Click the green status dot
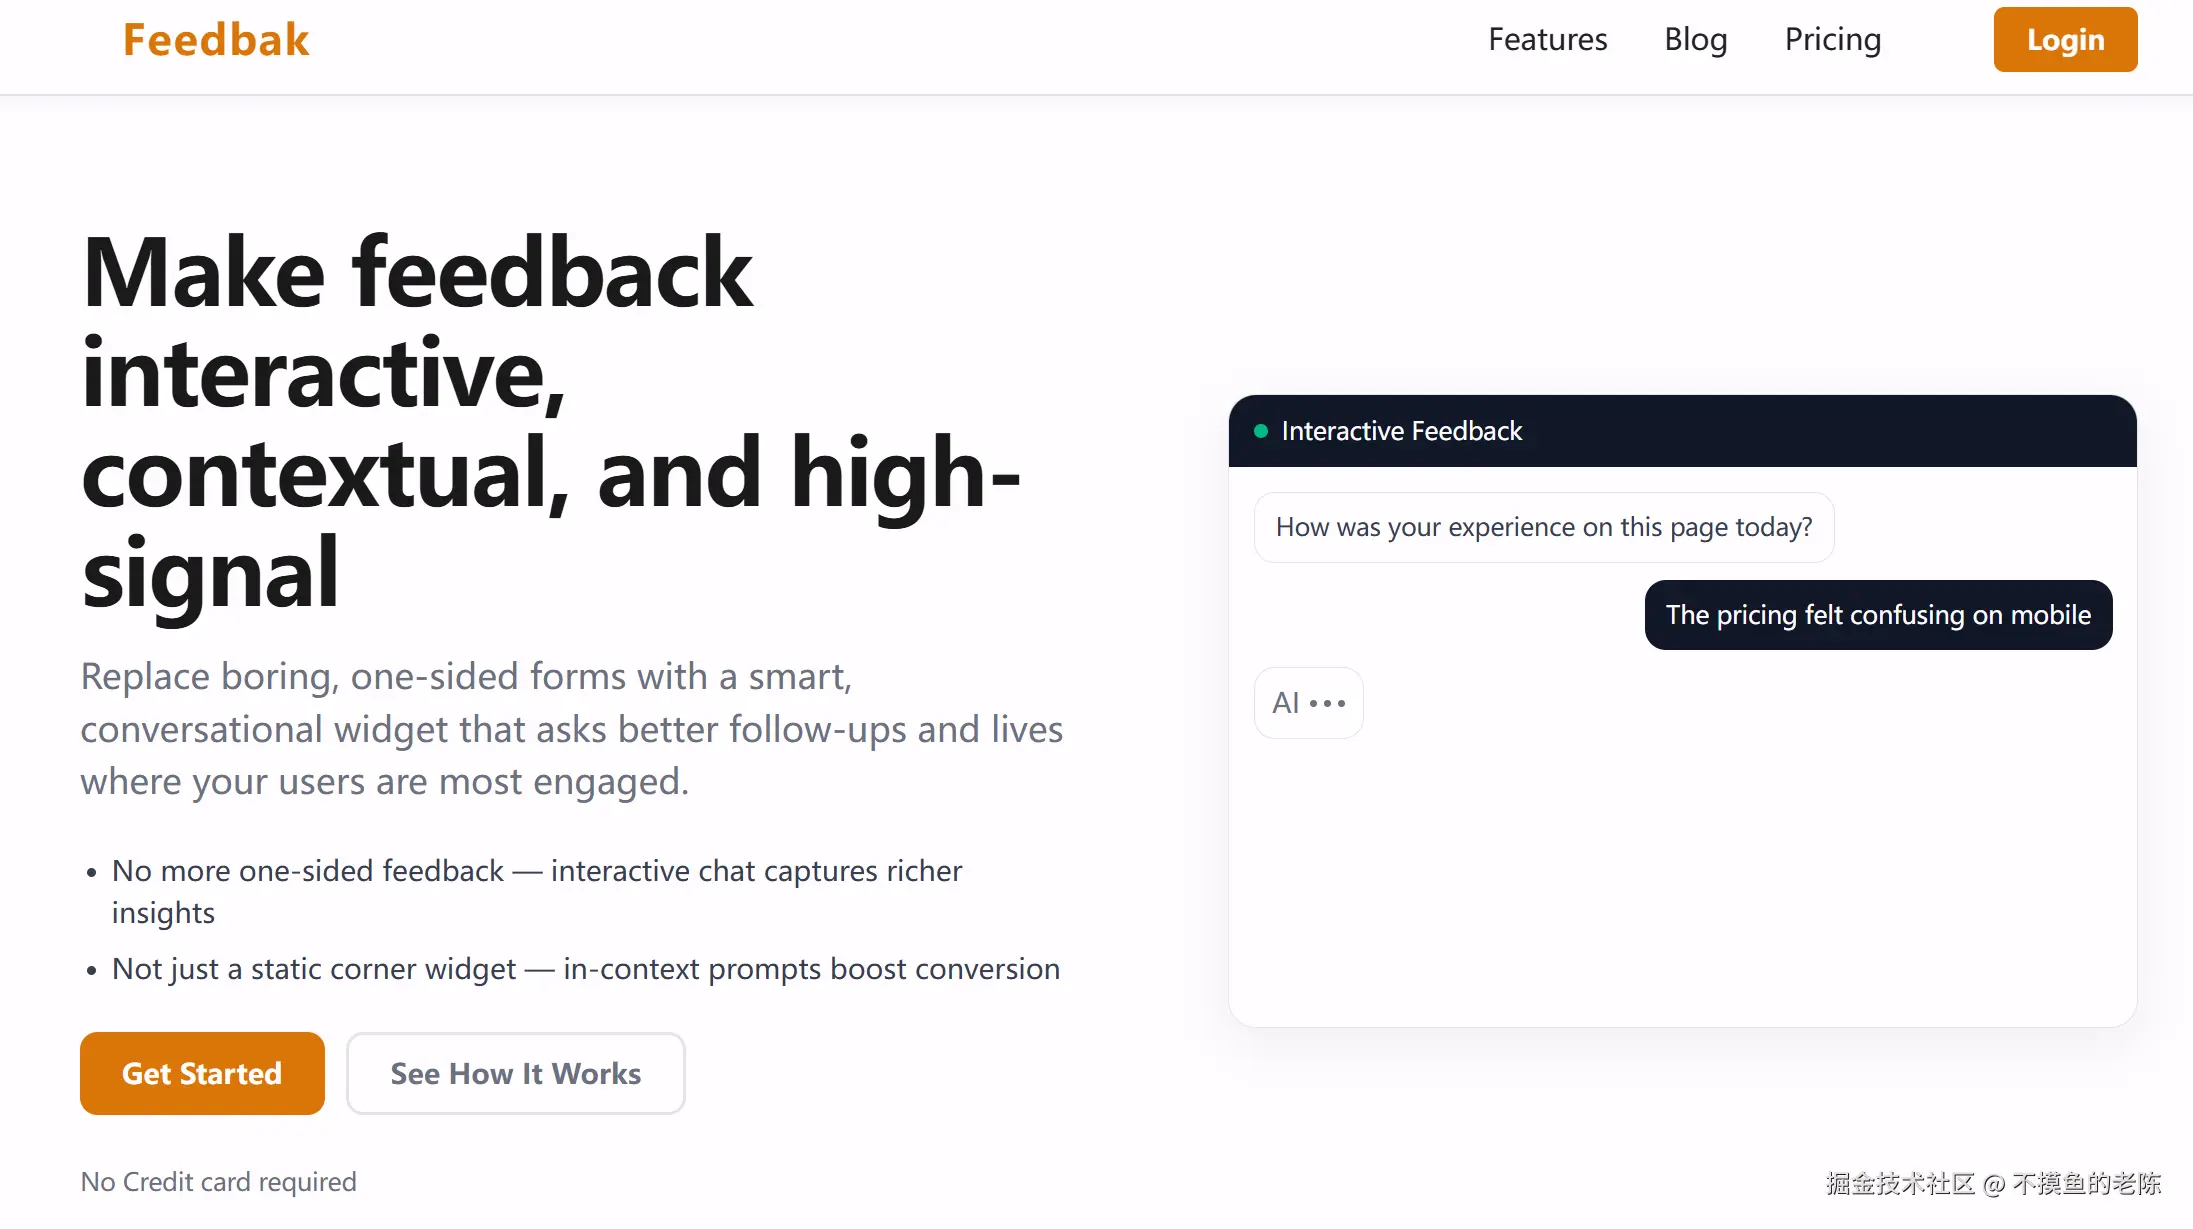Viewport: 2193px width, 1229px height. point(1260,431)
